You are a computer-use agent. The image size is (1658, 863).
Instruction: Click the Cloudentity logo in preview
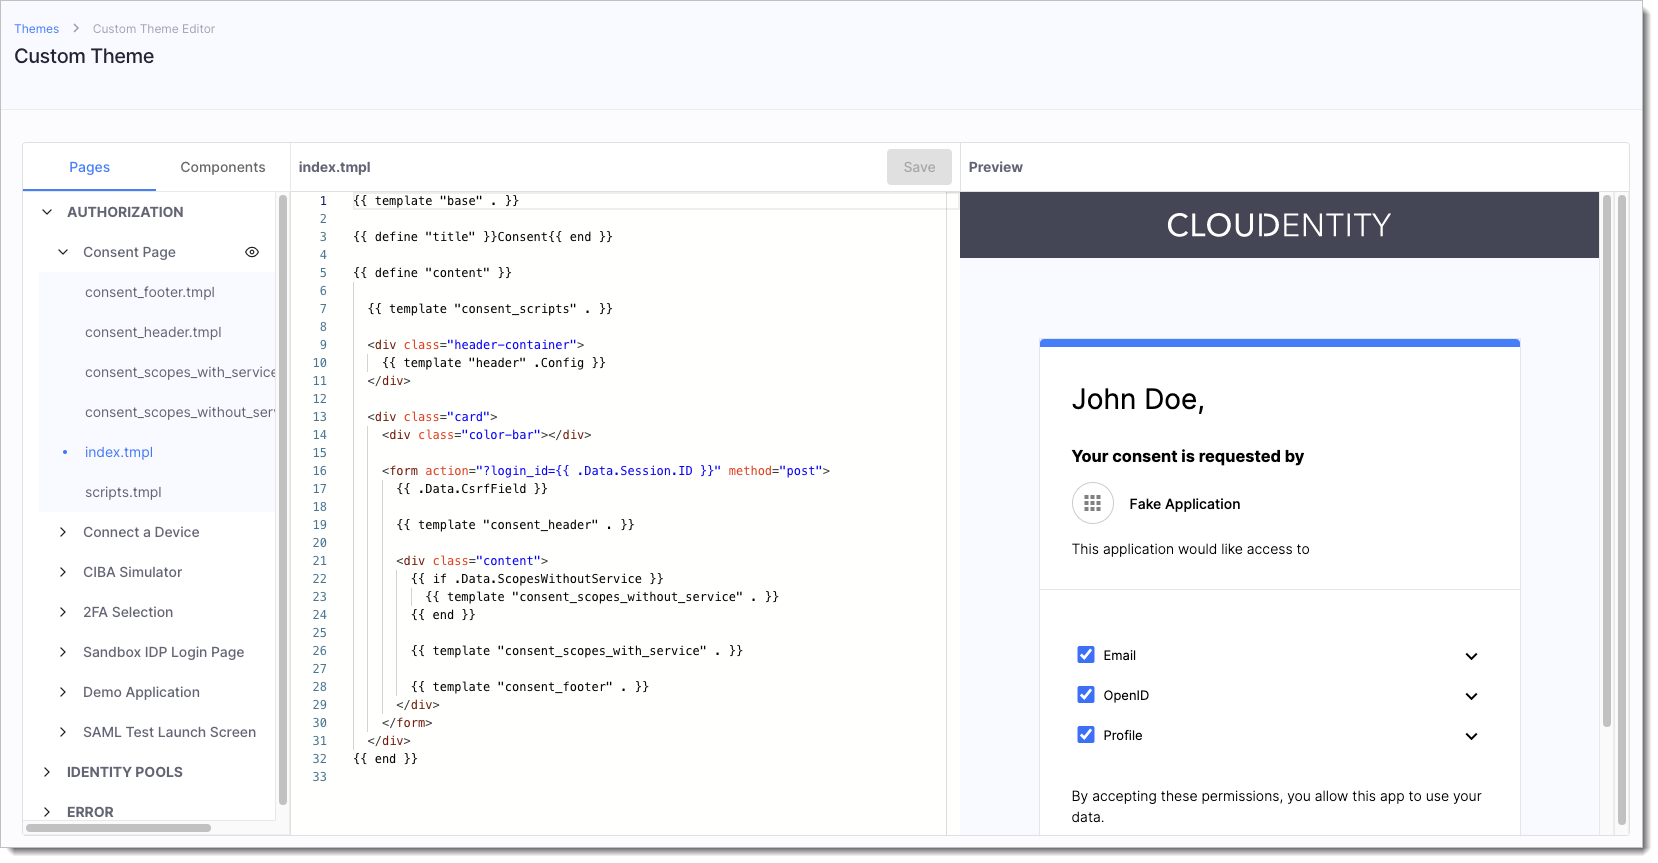1278,225
